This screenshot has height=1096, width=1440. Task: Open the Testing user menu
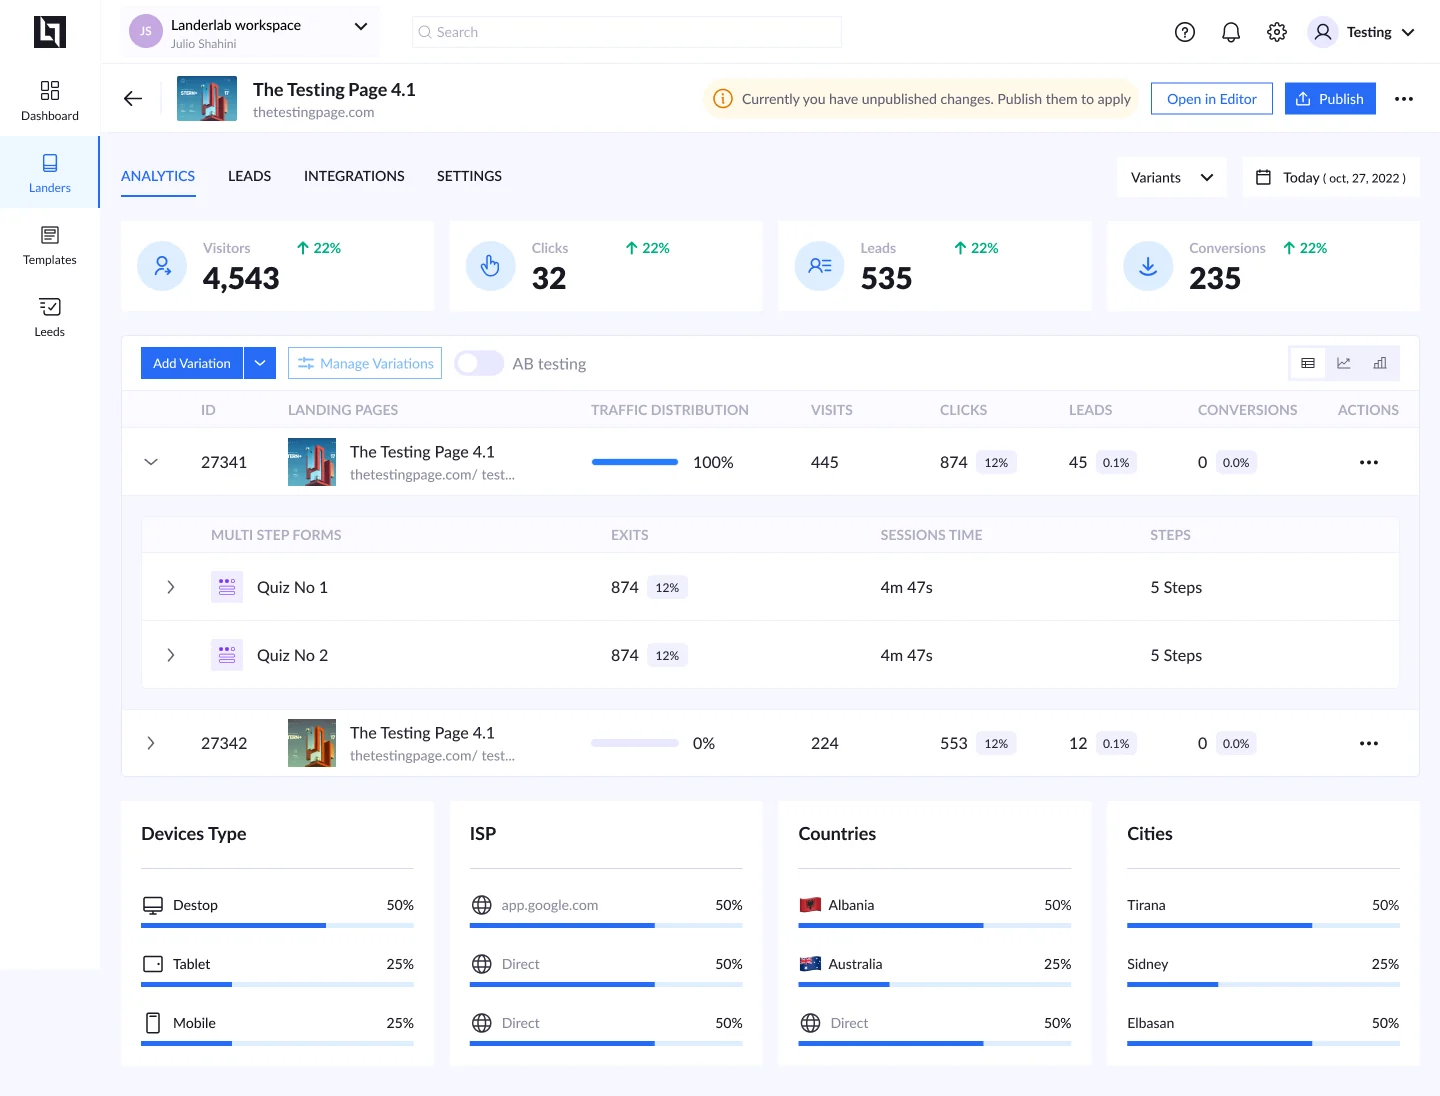coord(1362,32)
